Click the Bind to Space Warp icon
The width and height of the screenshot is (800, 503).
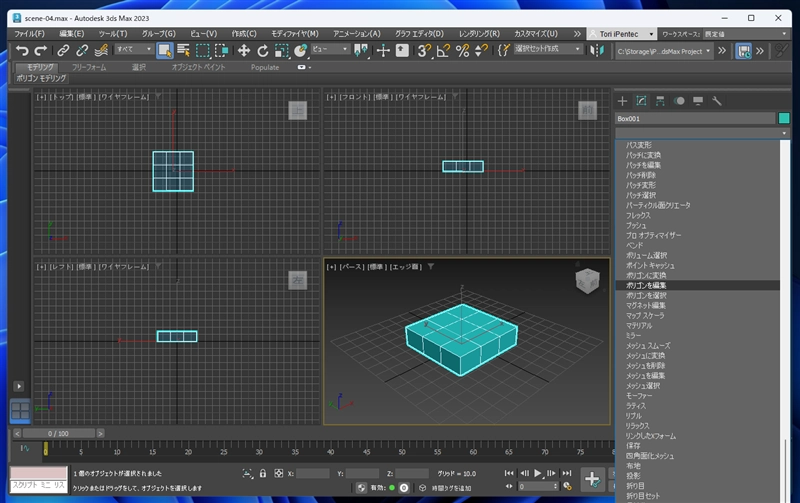point(101,50)
